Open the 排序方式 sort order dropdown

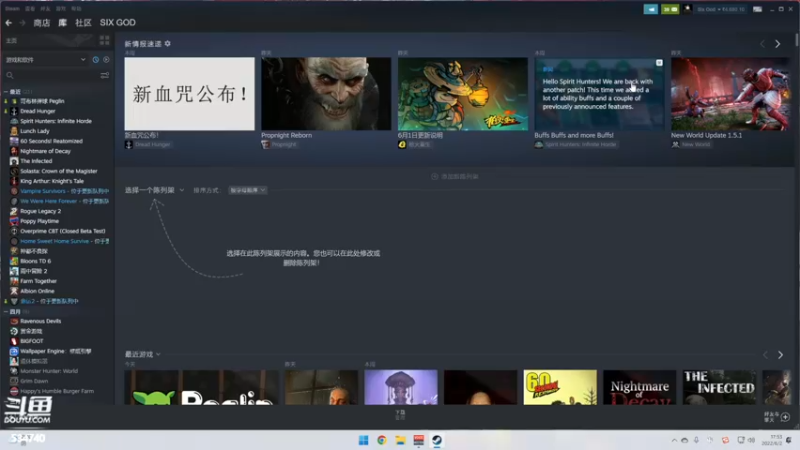247,190
